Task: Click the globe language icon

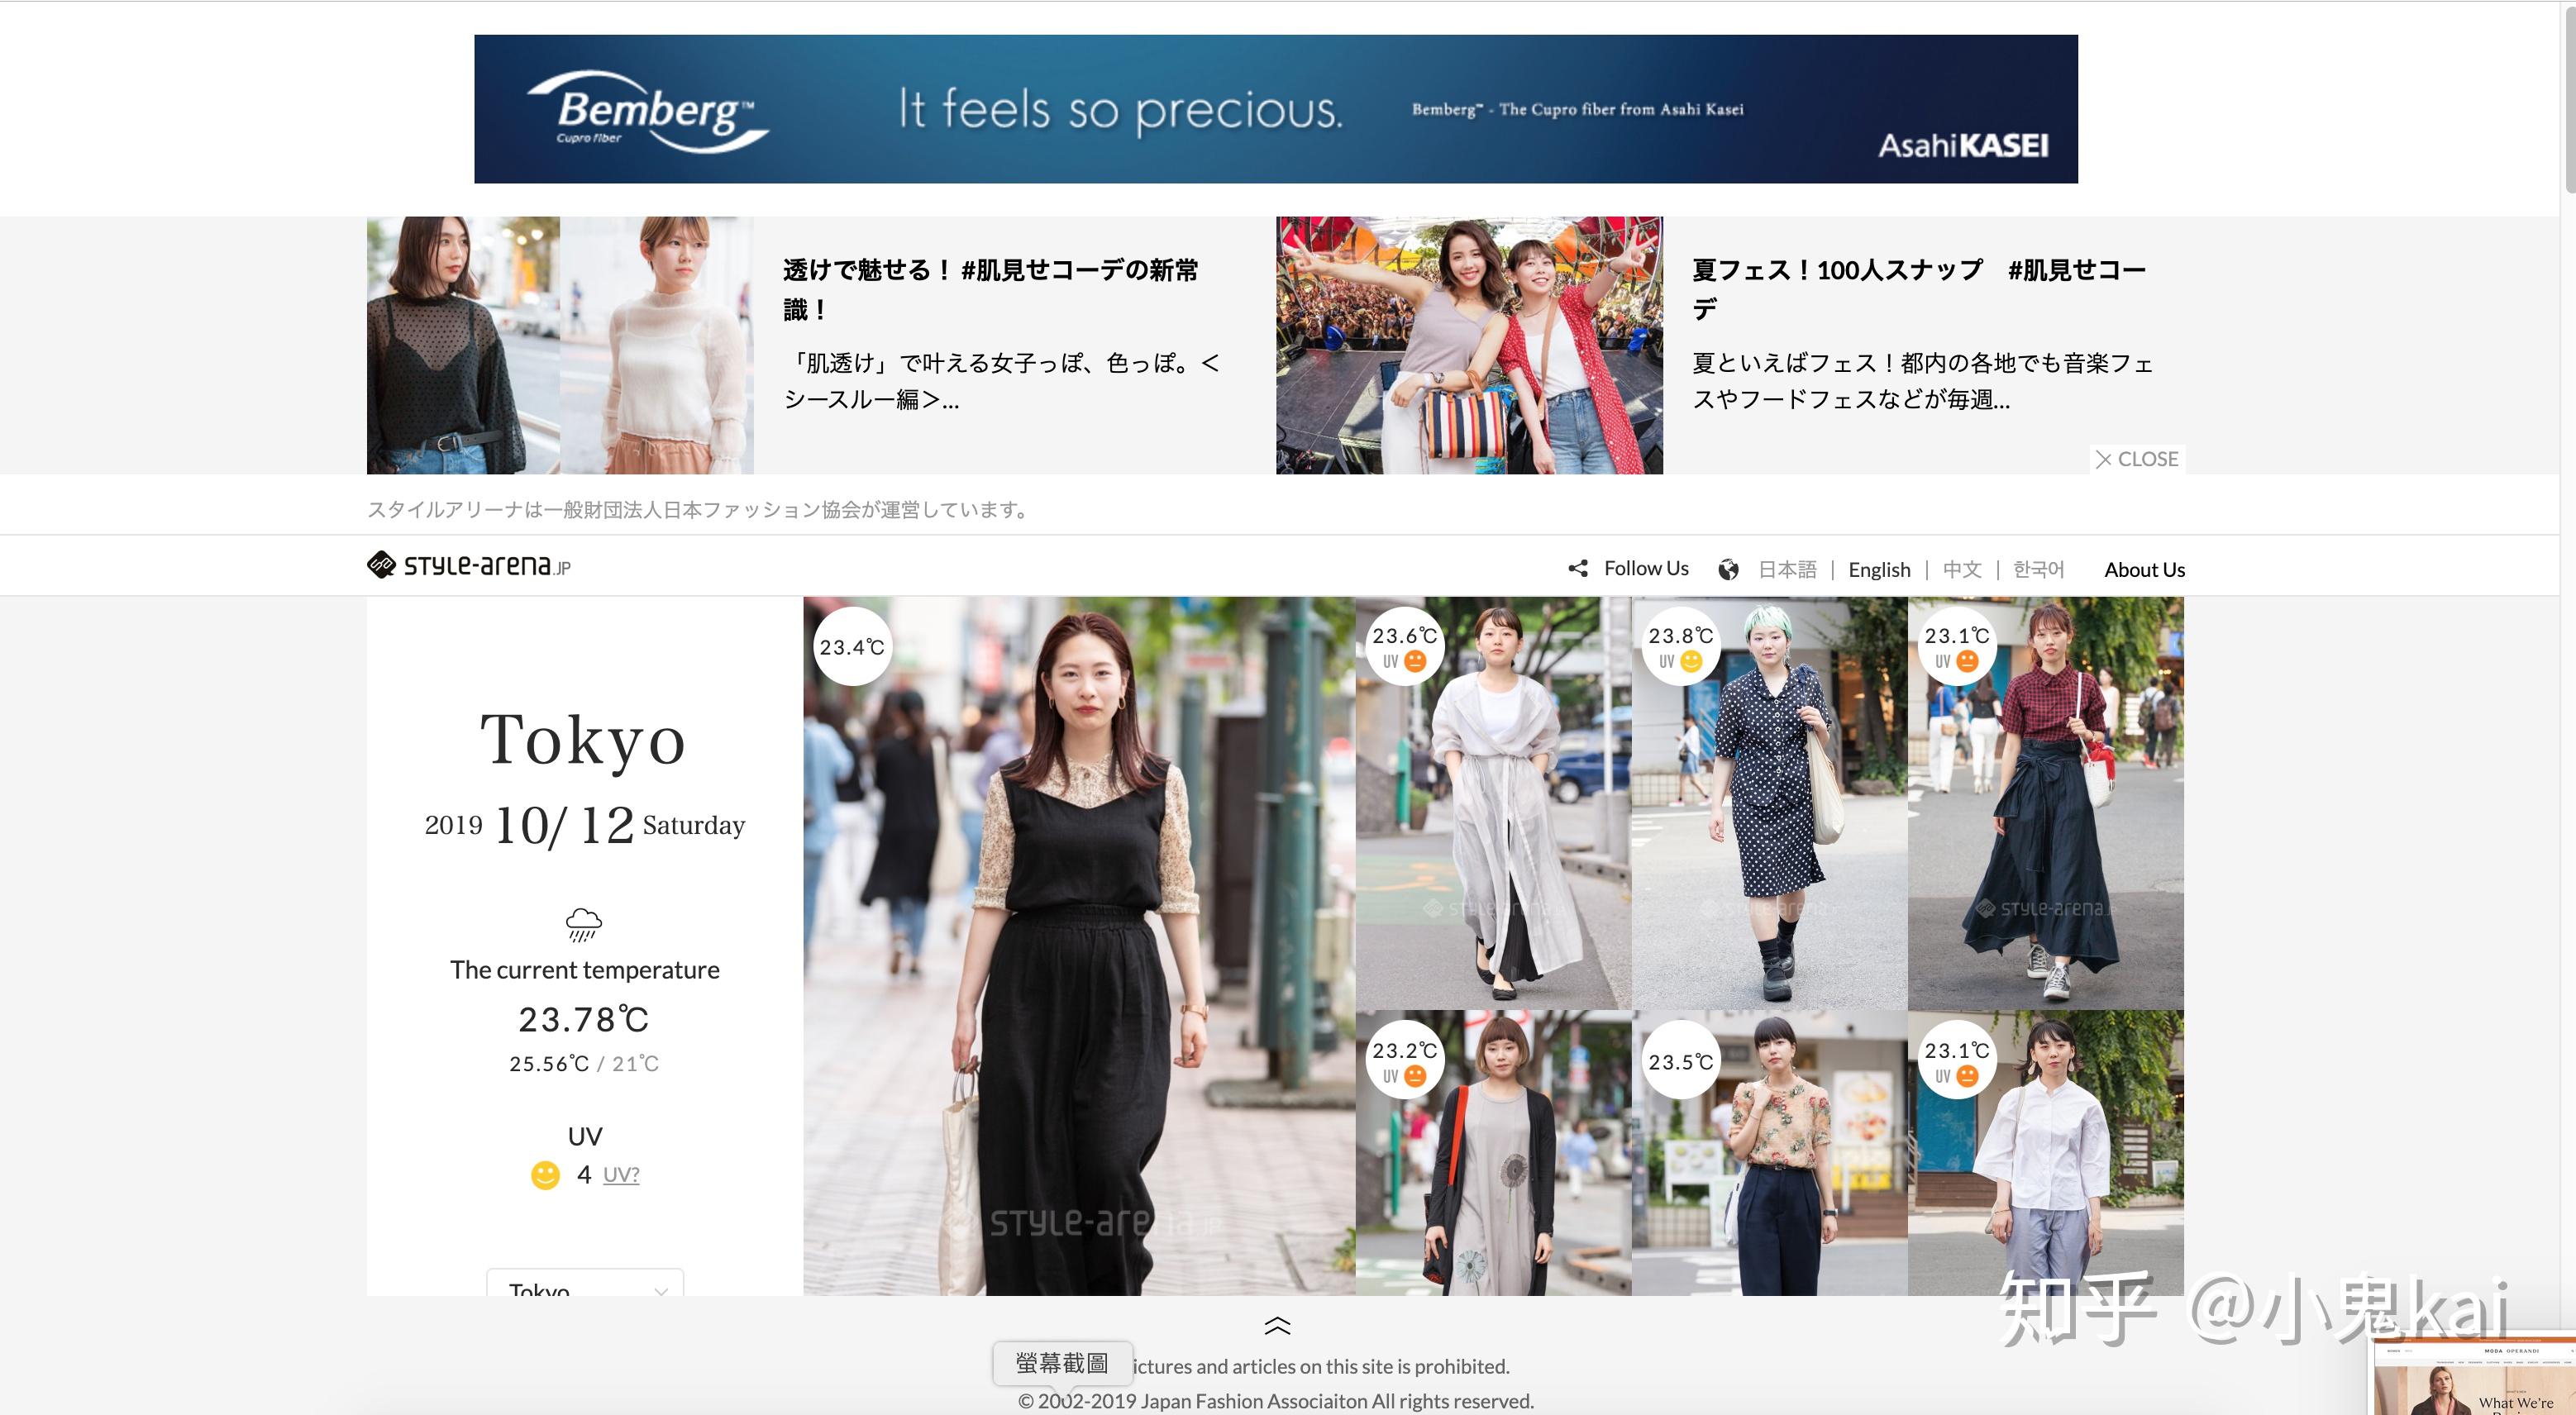Action: [1728, 569]
